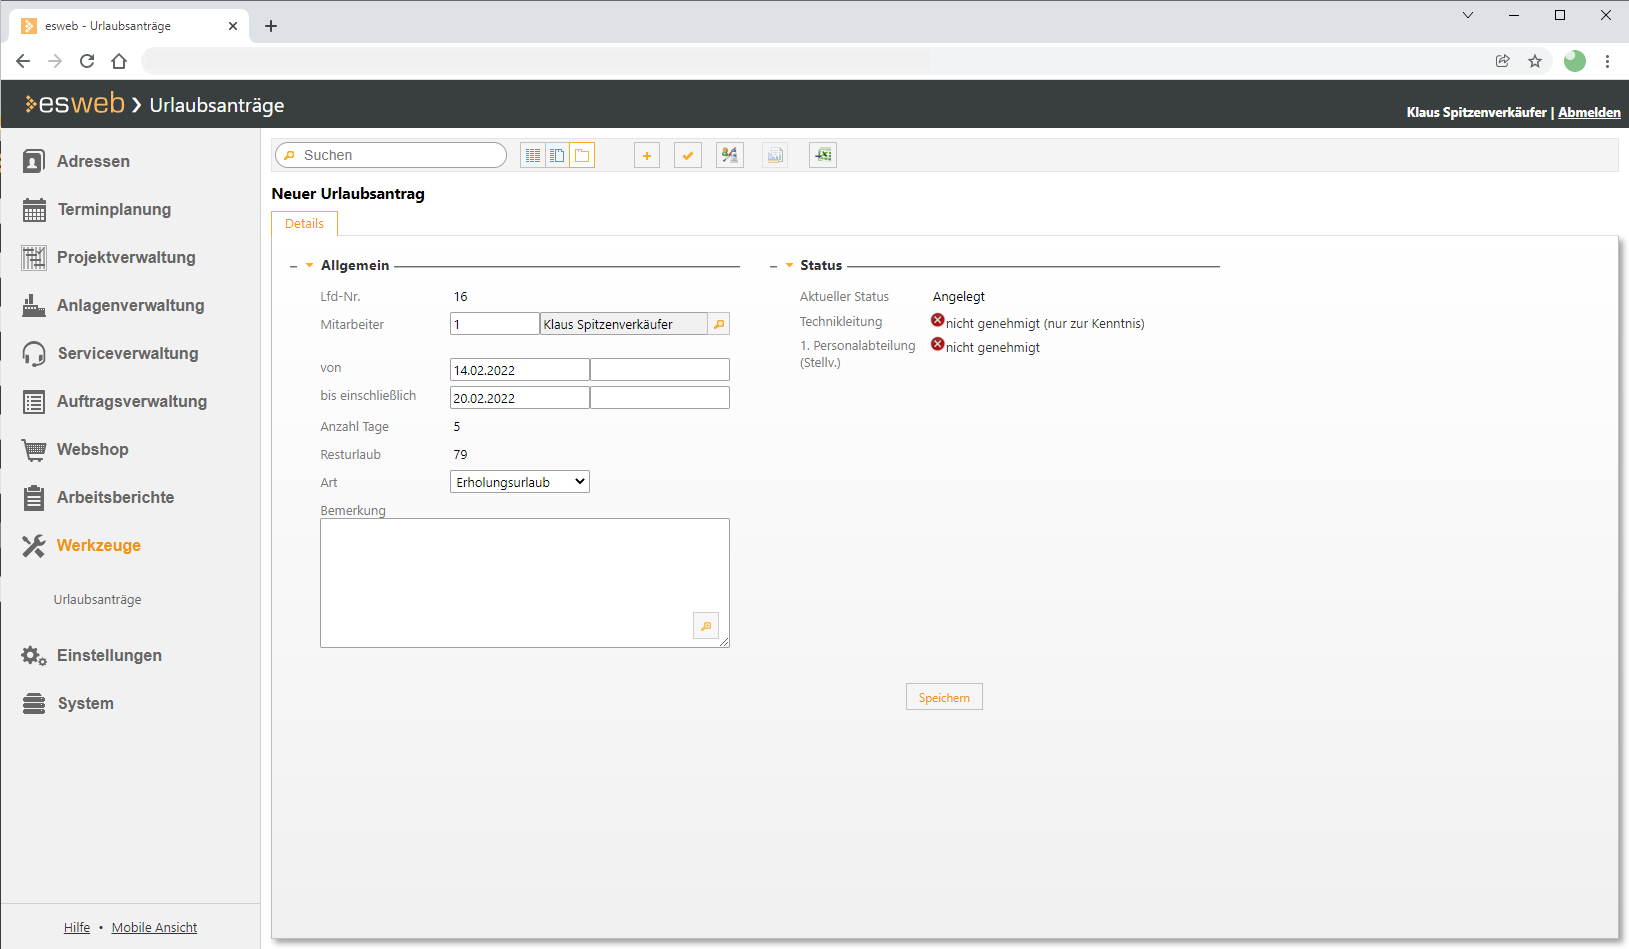Click the plus icon to add a request
The width and height of the screenshot is (1629, 949).
(647, 155)
